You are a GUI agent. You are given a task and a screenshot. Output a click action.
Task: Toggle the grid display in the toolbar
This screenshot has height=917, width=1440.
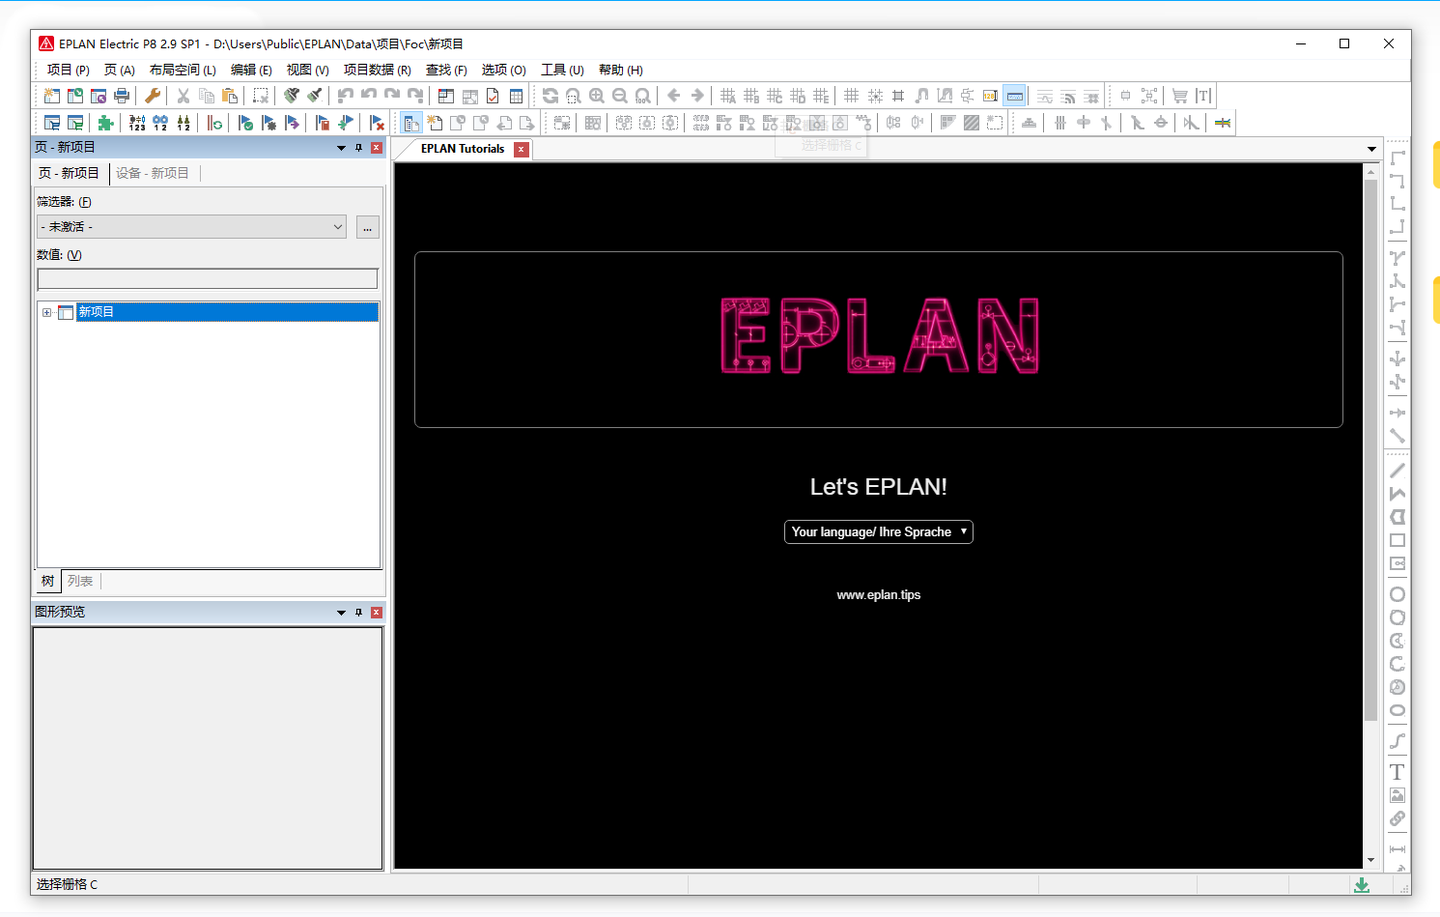pos(850,95)
